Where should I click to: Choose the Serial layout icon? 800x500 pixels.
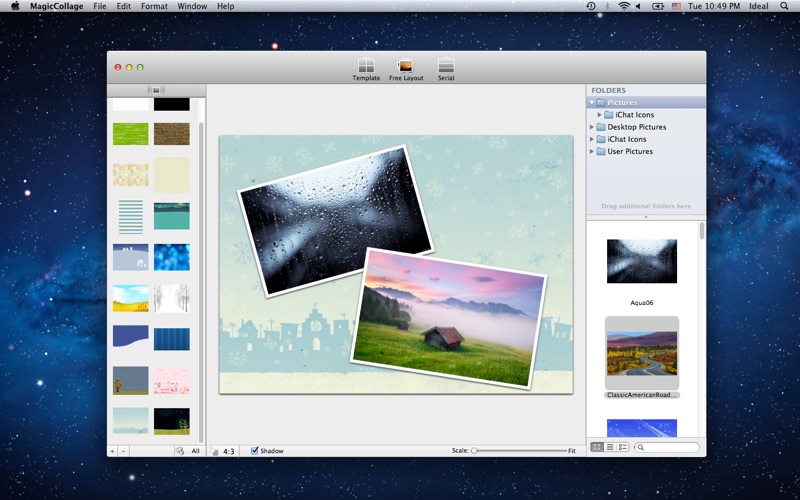point(446,67)
